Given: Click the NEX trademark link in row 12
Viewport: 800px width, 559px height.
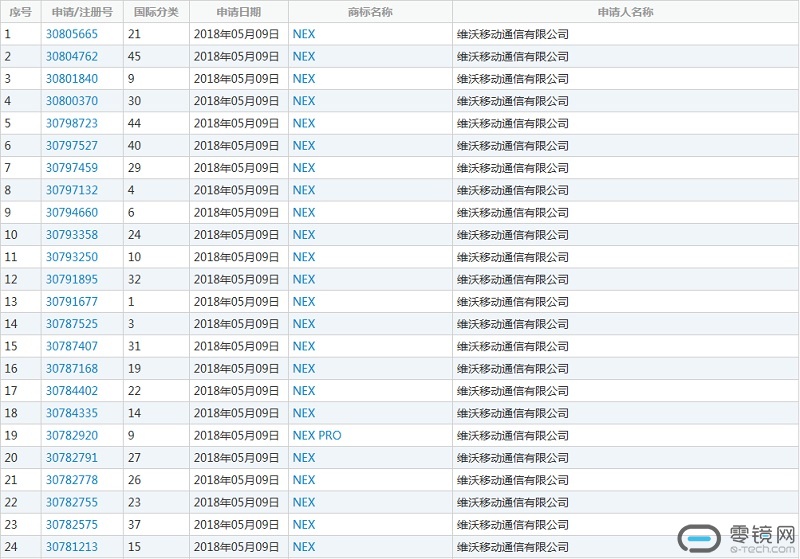Looking at the screenshot, I should 304,280.
